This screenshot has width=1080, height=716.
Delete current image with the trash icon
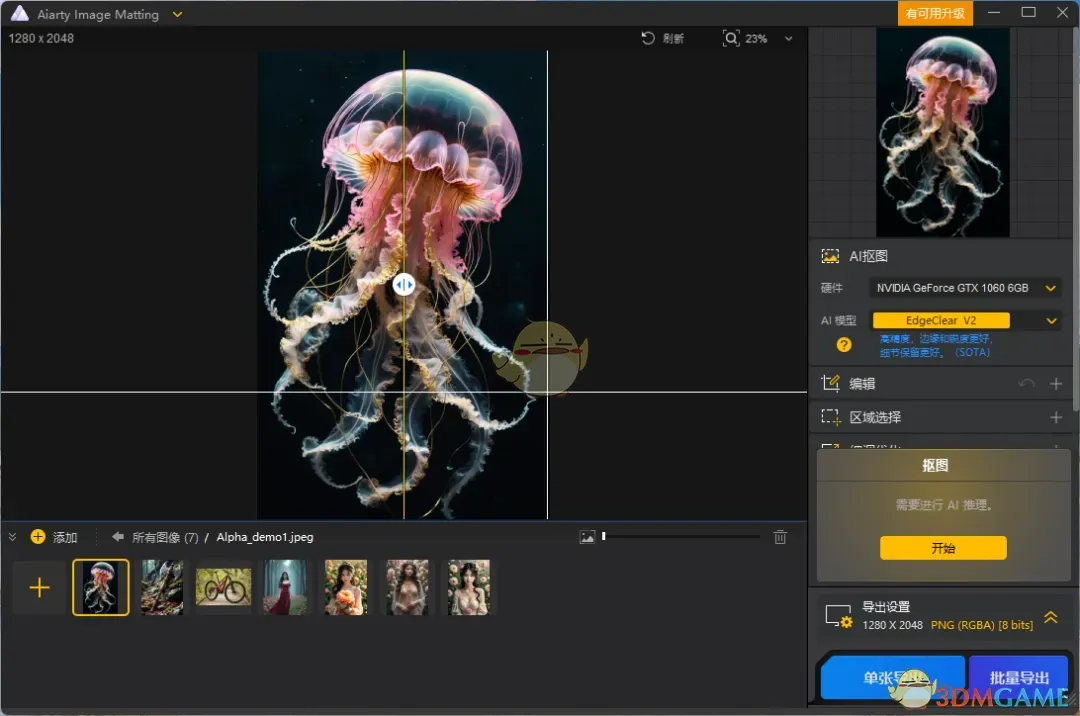point(780,537)
